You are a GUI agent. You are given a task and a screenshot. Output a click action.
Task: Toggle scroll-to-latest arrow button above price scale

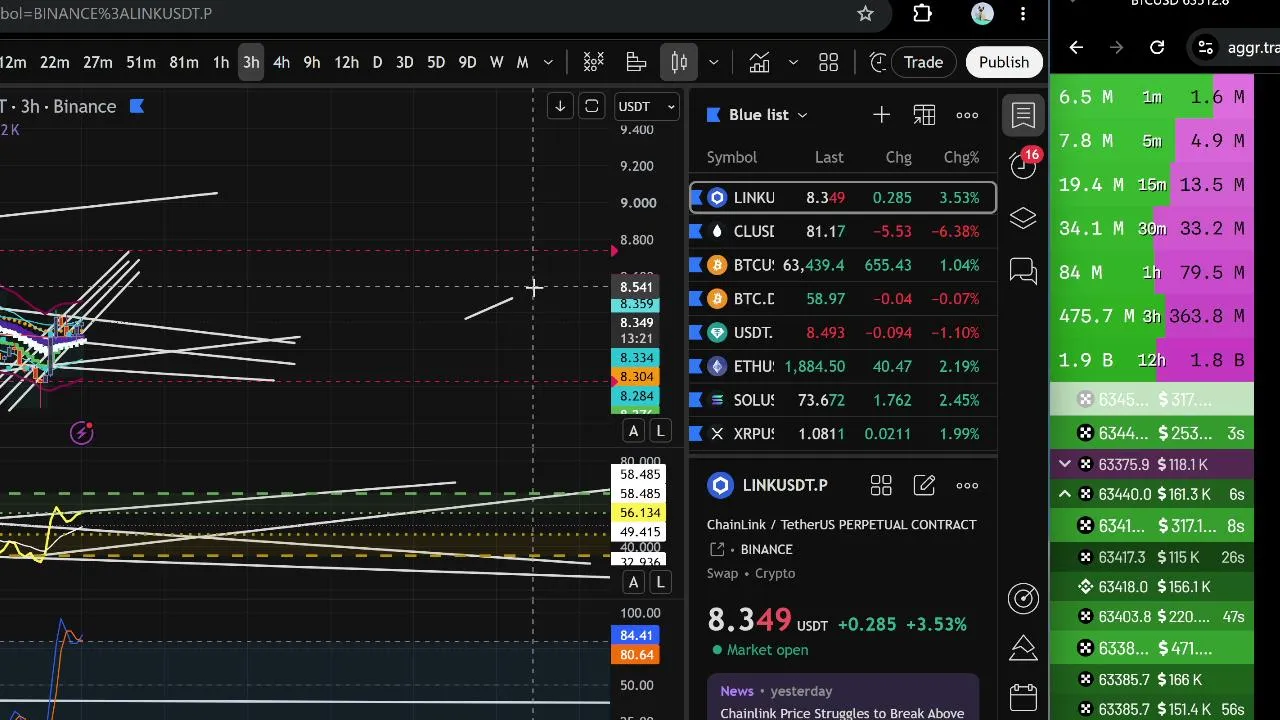(560, 106)
